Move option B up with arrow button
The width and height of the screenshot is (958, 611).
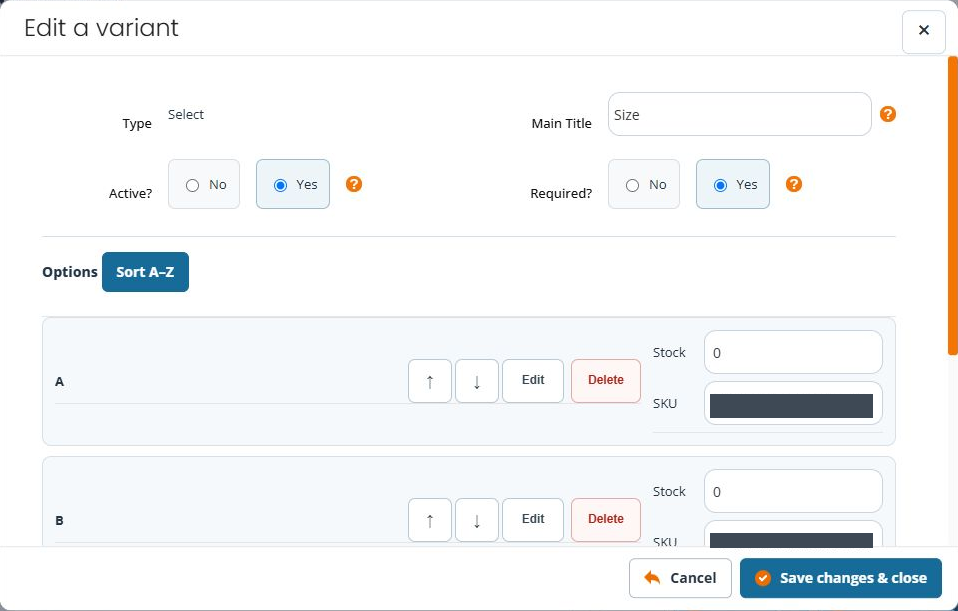(x=430, y=520)
